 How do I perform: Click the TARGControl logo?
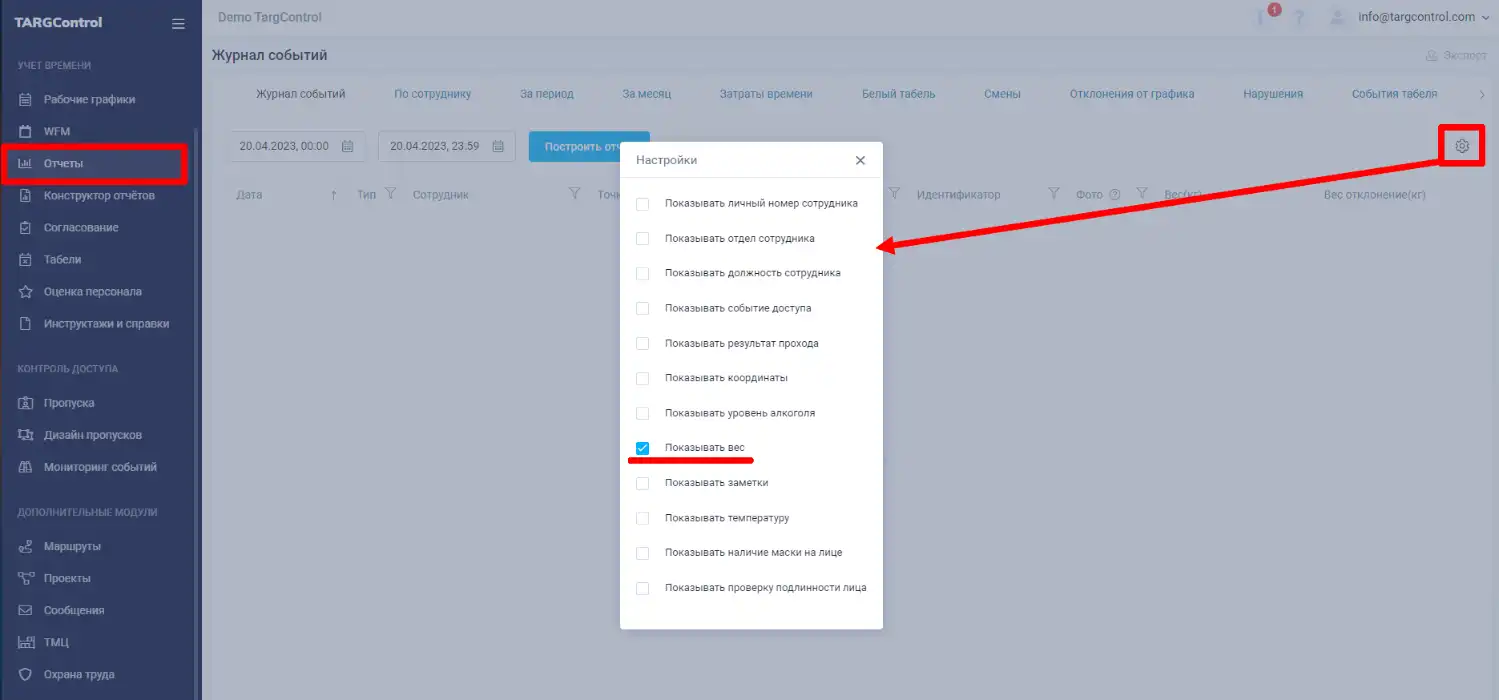pyautogui.click(x=58, y=22)
